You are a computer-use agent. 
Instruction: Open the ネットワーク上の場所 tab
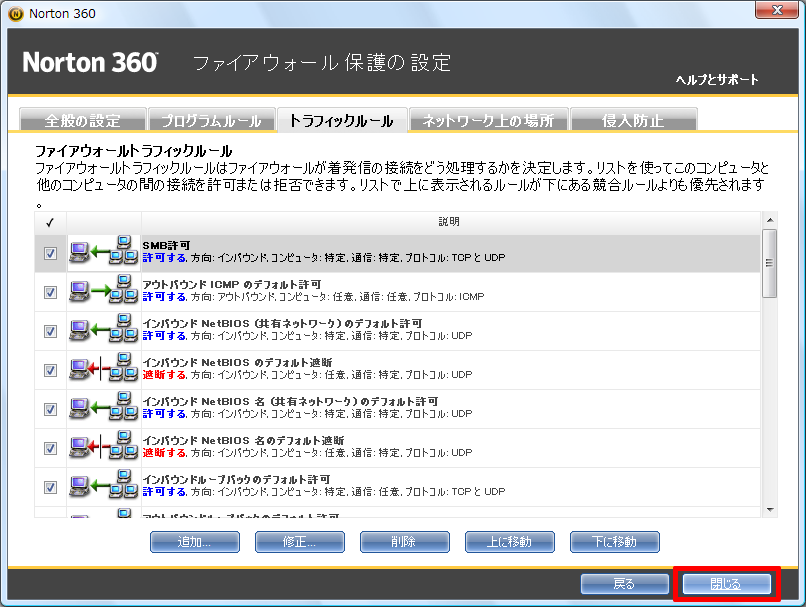point(488,121)
